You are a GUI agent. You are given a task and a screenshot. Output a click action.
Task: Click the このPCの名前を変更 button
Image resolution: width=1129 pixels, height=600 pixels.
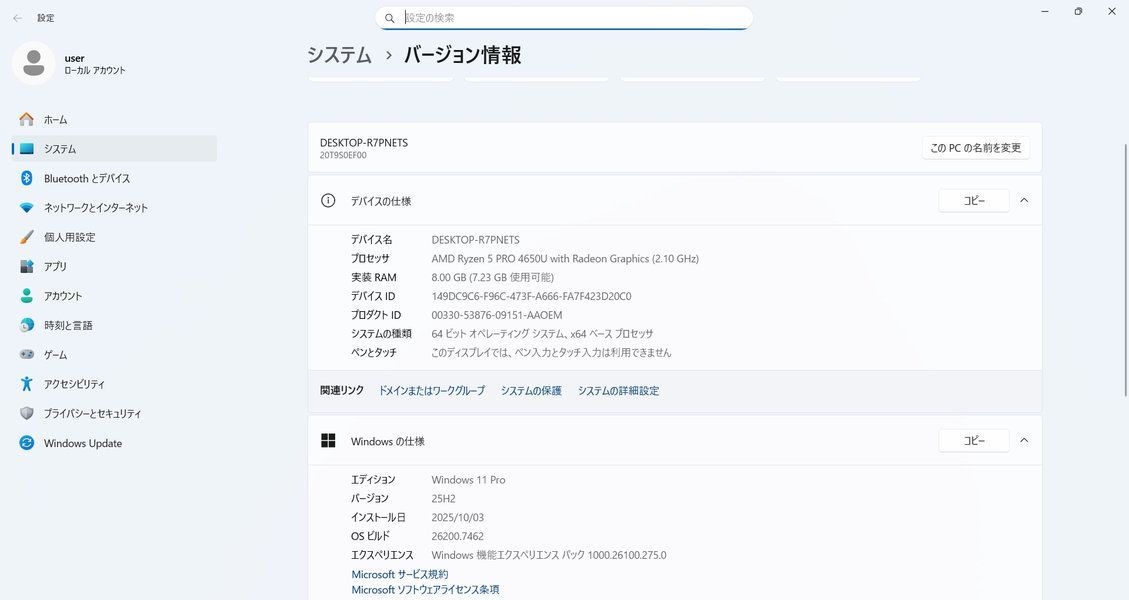tap(976, 147)
